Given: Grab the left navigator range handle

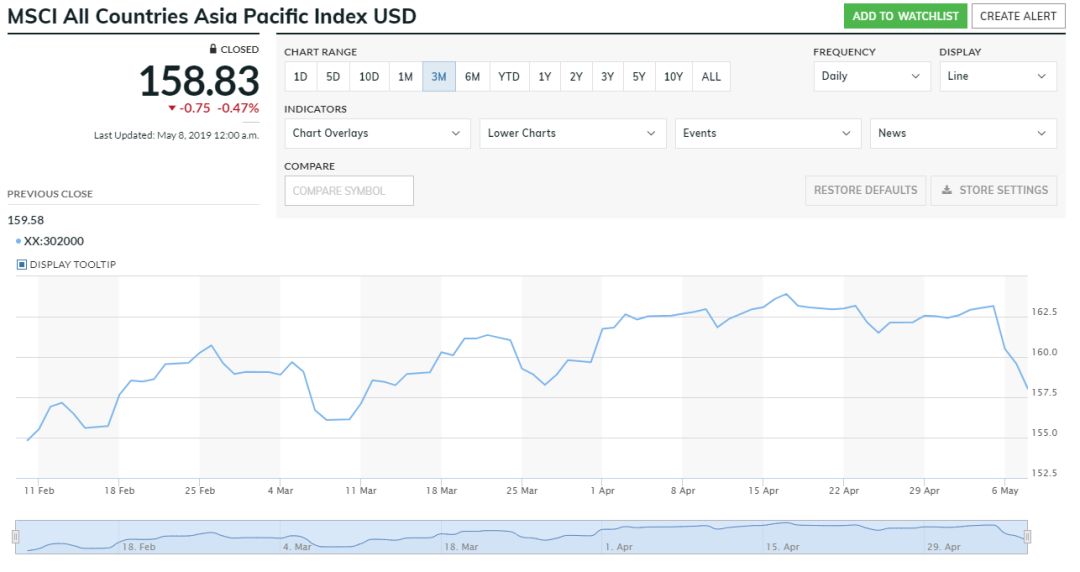Looking at the screenshot, I should click(15, 537).
